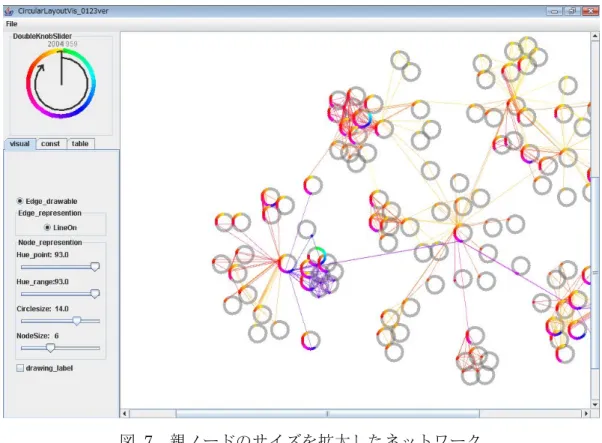
Task: Minimize the CircularLayoutVis window
Action: coord(554,11)
